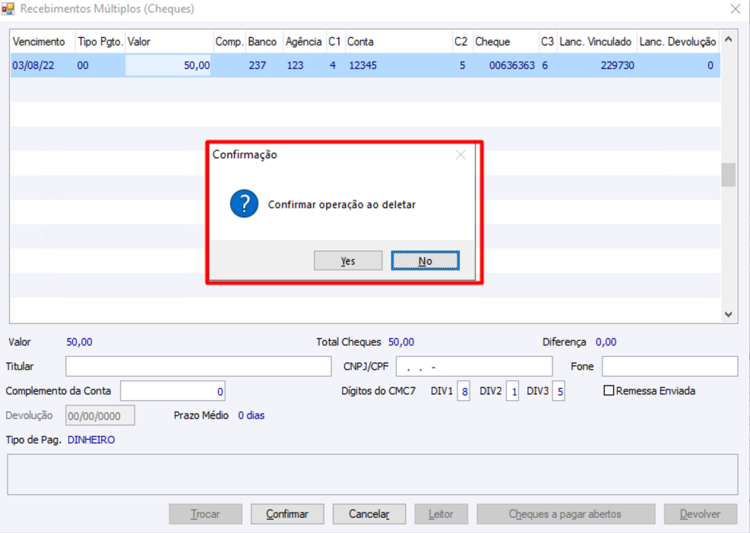
Task: Click the CNPJ/CPF input field
Action: (x=474, y=366)
